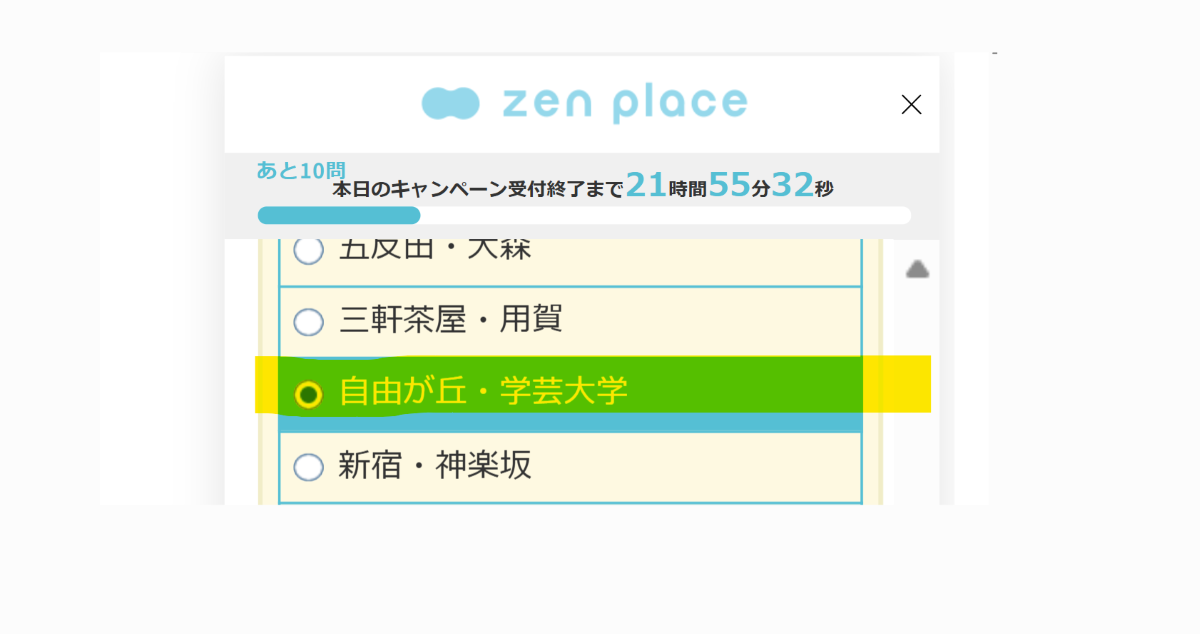The height and width of the screenshot is (634, 1200).
Task: Click the selected 自由が丘・学芸大学 radio button
Action: point(308,395)
